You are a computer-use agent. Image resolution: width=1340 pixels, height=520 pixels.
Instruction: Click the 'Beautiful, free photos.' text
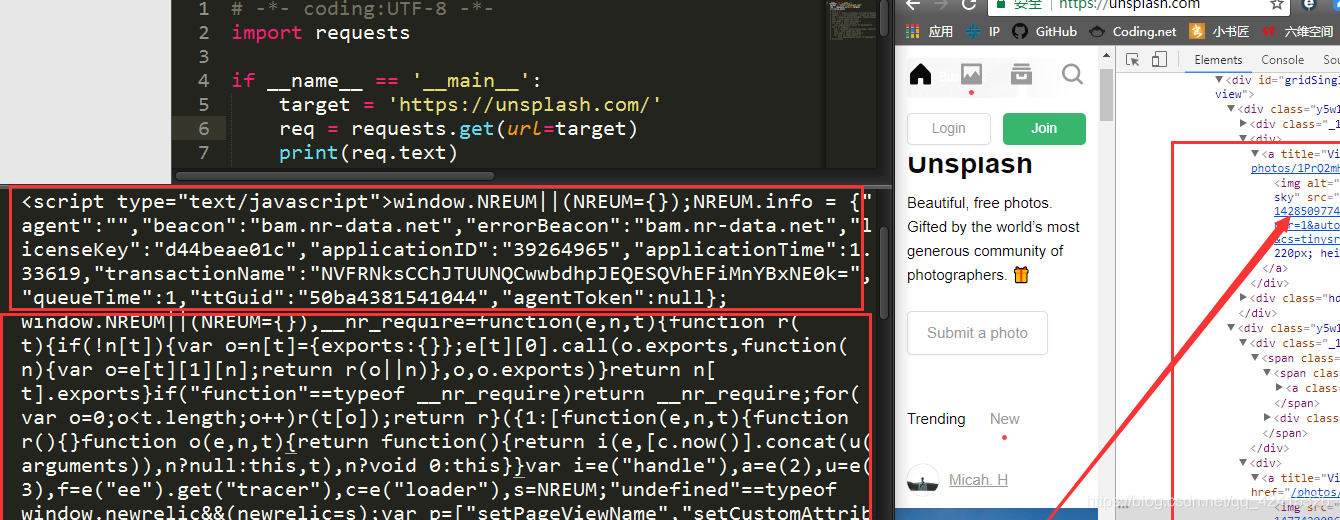pyautogui.click(x=980, y=203)
